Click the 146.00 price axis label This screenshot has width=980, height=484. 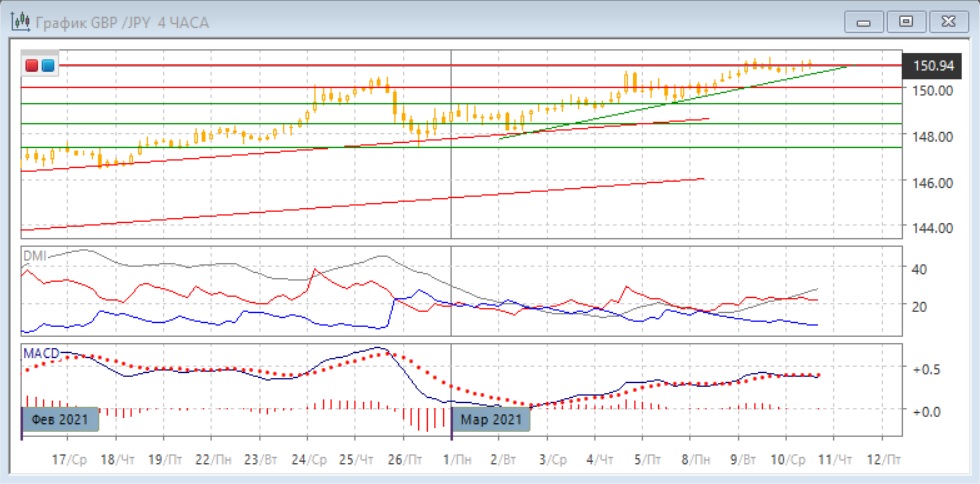pos(932,182)
